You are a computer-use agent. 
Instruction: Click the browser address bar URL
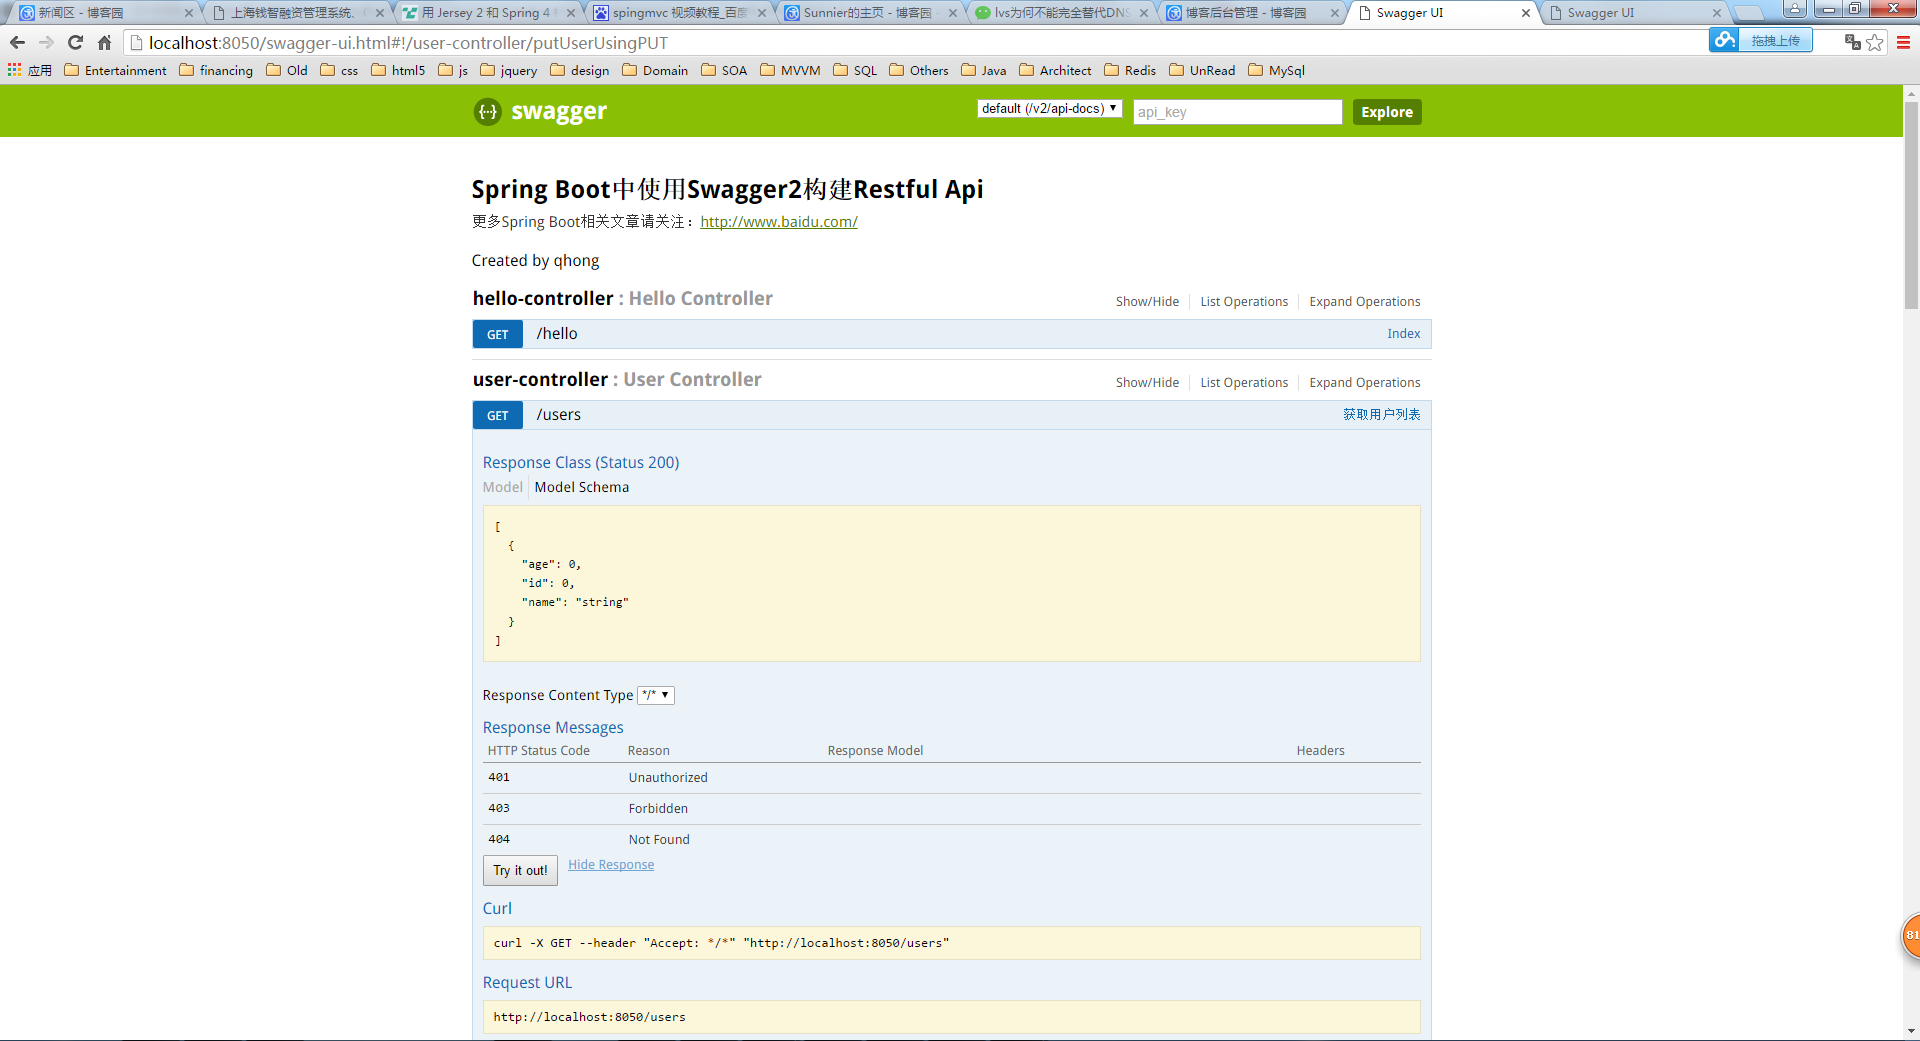pos(408,43)
